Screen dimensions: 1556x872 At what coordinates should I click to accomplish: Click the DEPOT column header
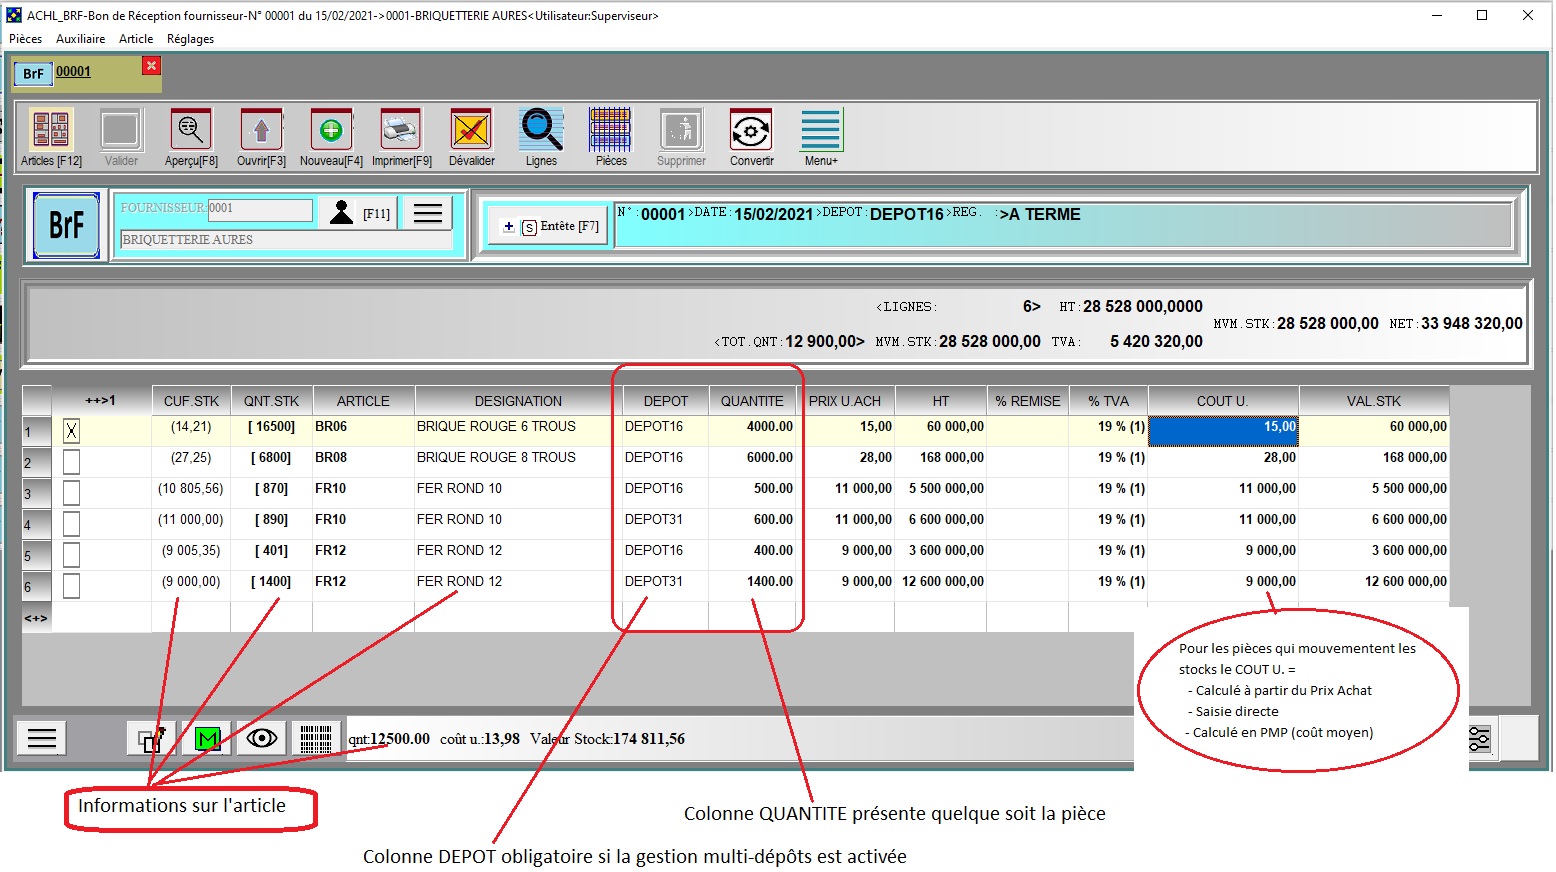tap(665, 401)
